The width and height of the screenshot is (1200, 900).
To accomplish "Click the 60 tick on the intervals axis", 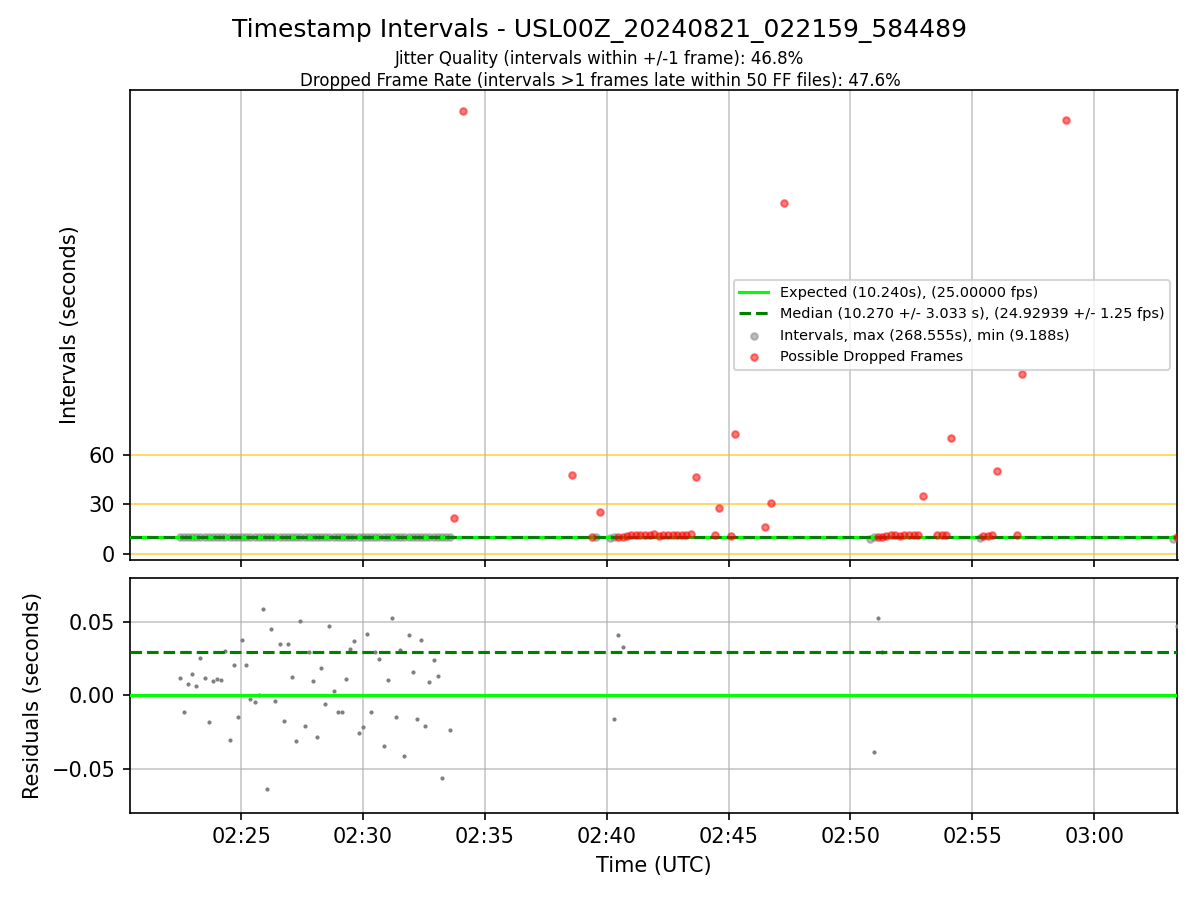I will click(x=104, y=455).
